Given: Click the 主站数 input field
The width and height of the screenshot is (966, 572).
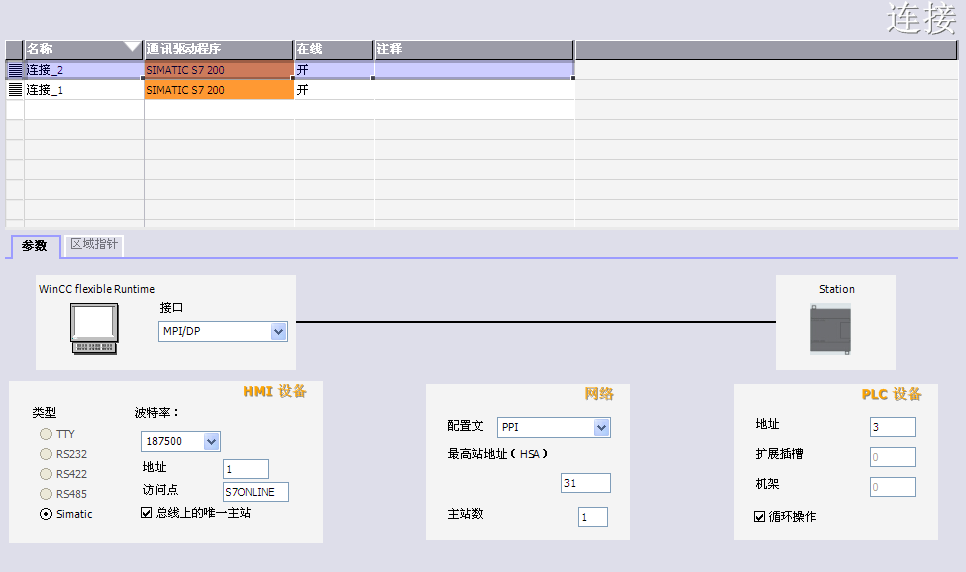Looking at the screenshot, I should pyautogui.click(x=593, y=517).
